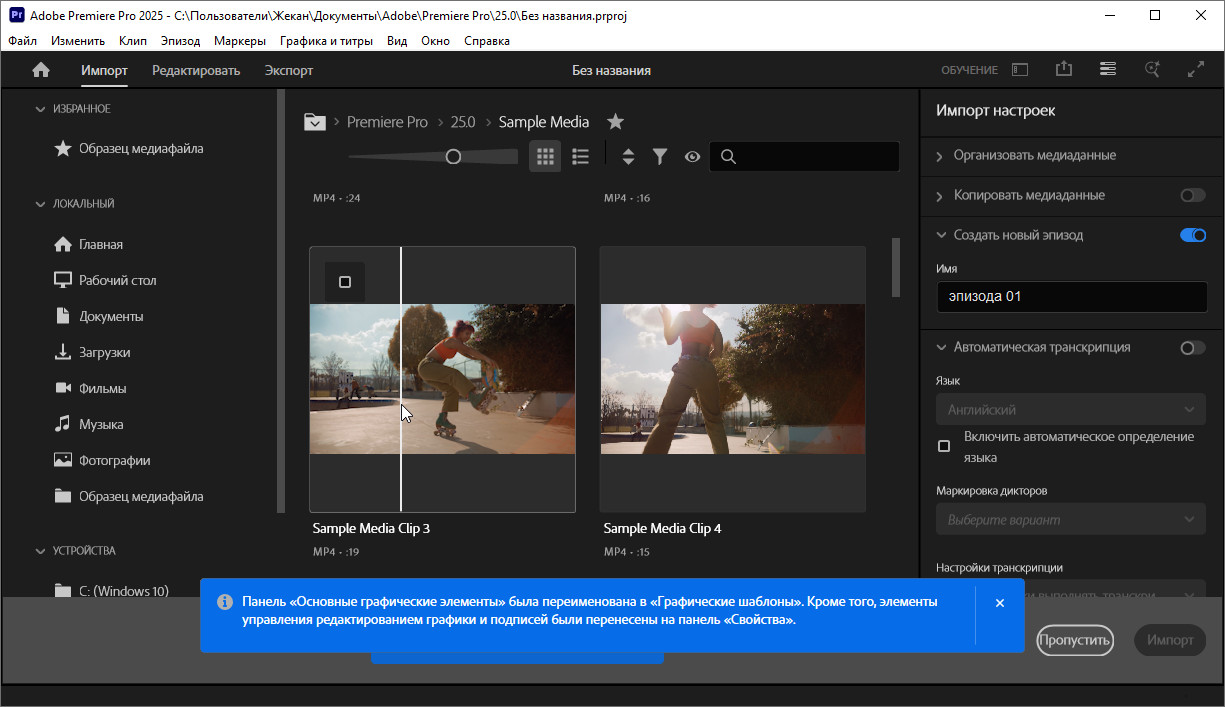Enable the Копировать медиаданные toggle
The image size is (1225, 707).
click(x=1192, y=195)
